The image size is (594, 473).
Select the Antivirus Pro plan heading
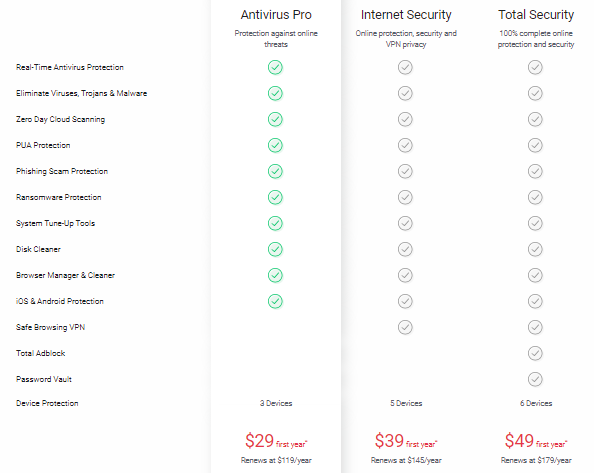[276, 15]
